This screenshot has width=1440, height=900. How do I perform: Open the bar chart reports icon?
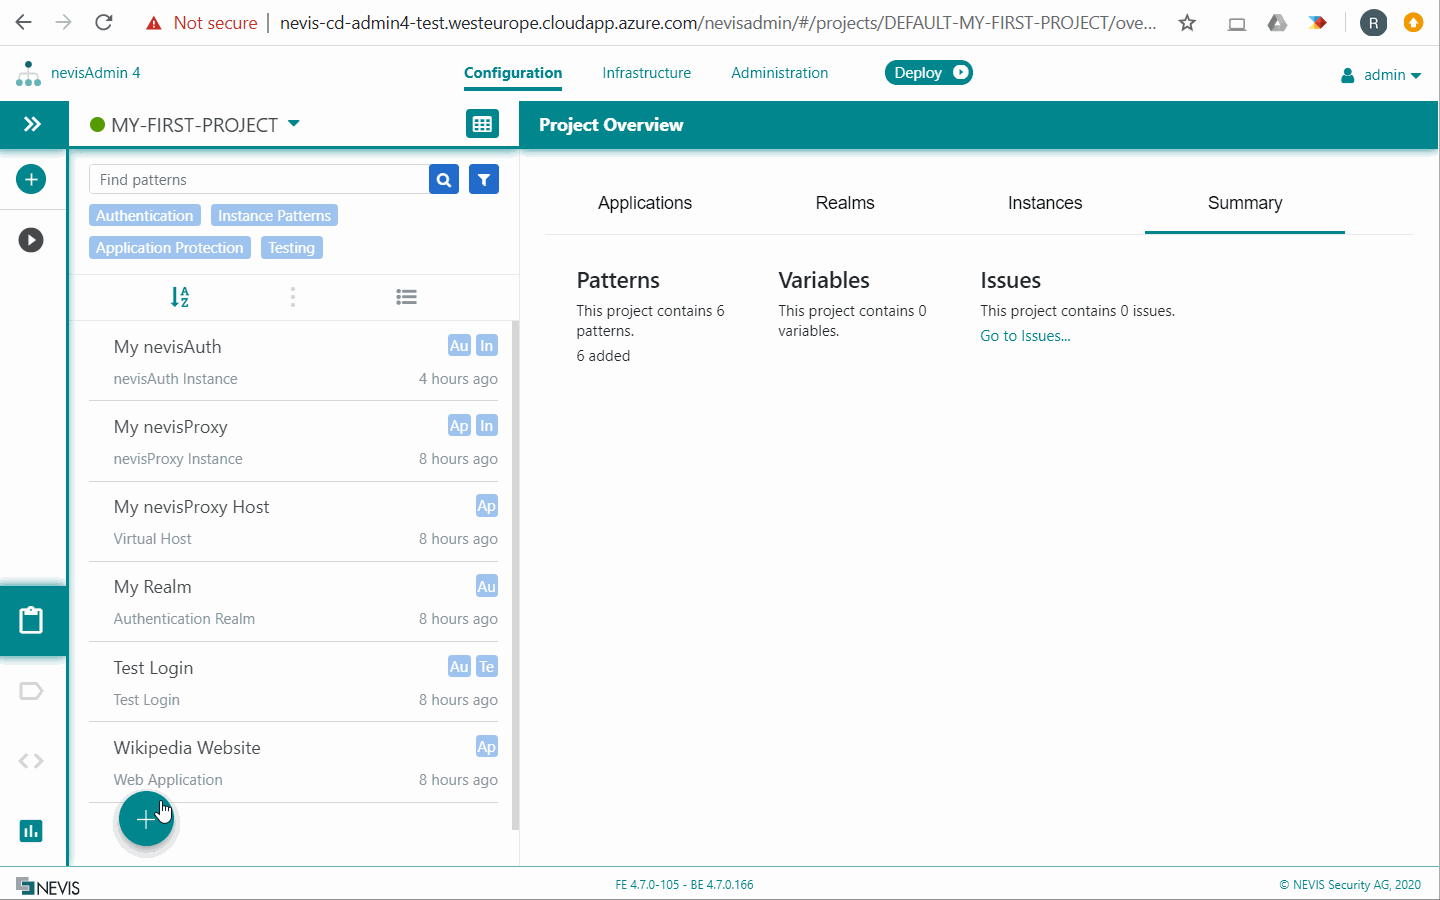tap(31, 831)
